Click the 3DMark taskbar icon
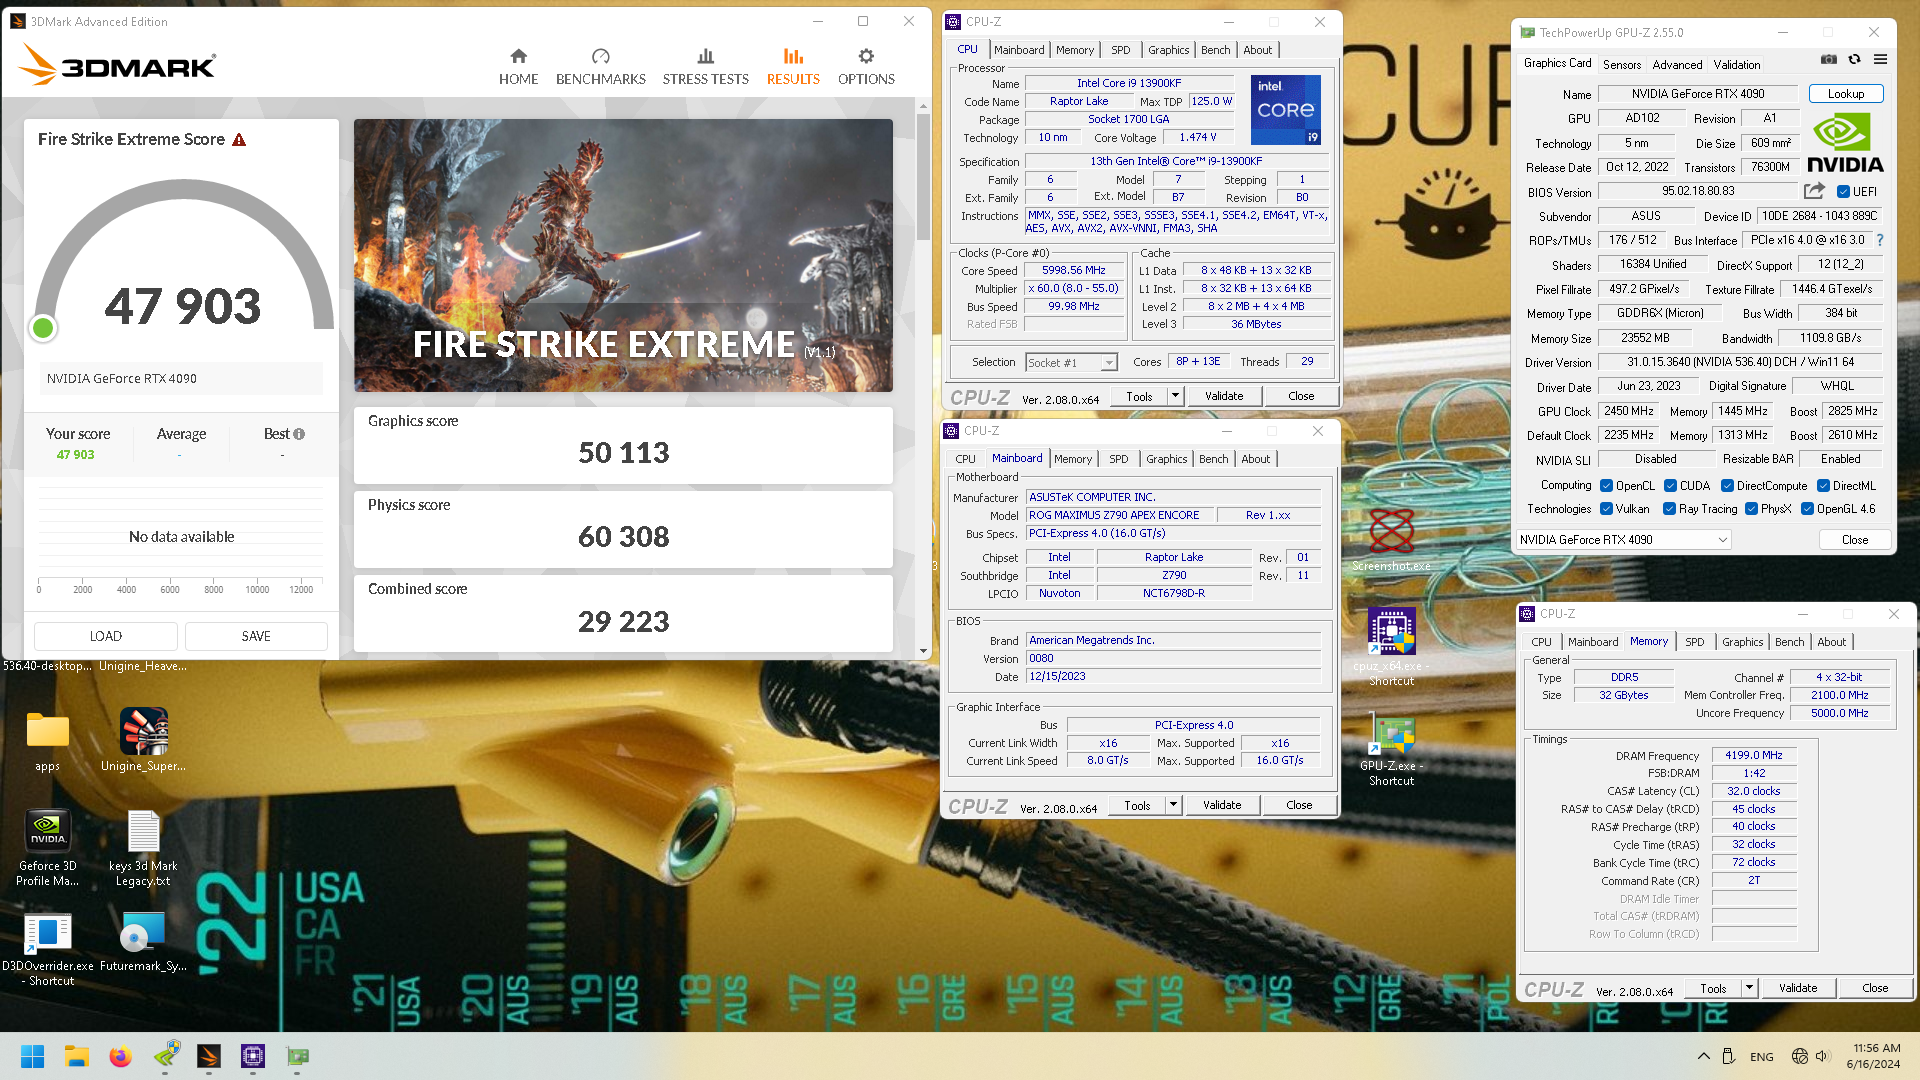 tap(209, 1056)
